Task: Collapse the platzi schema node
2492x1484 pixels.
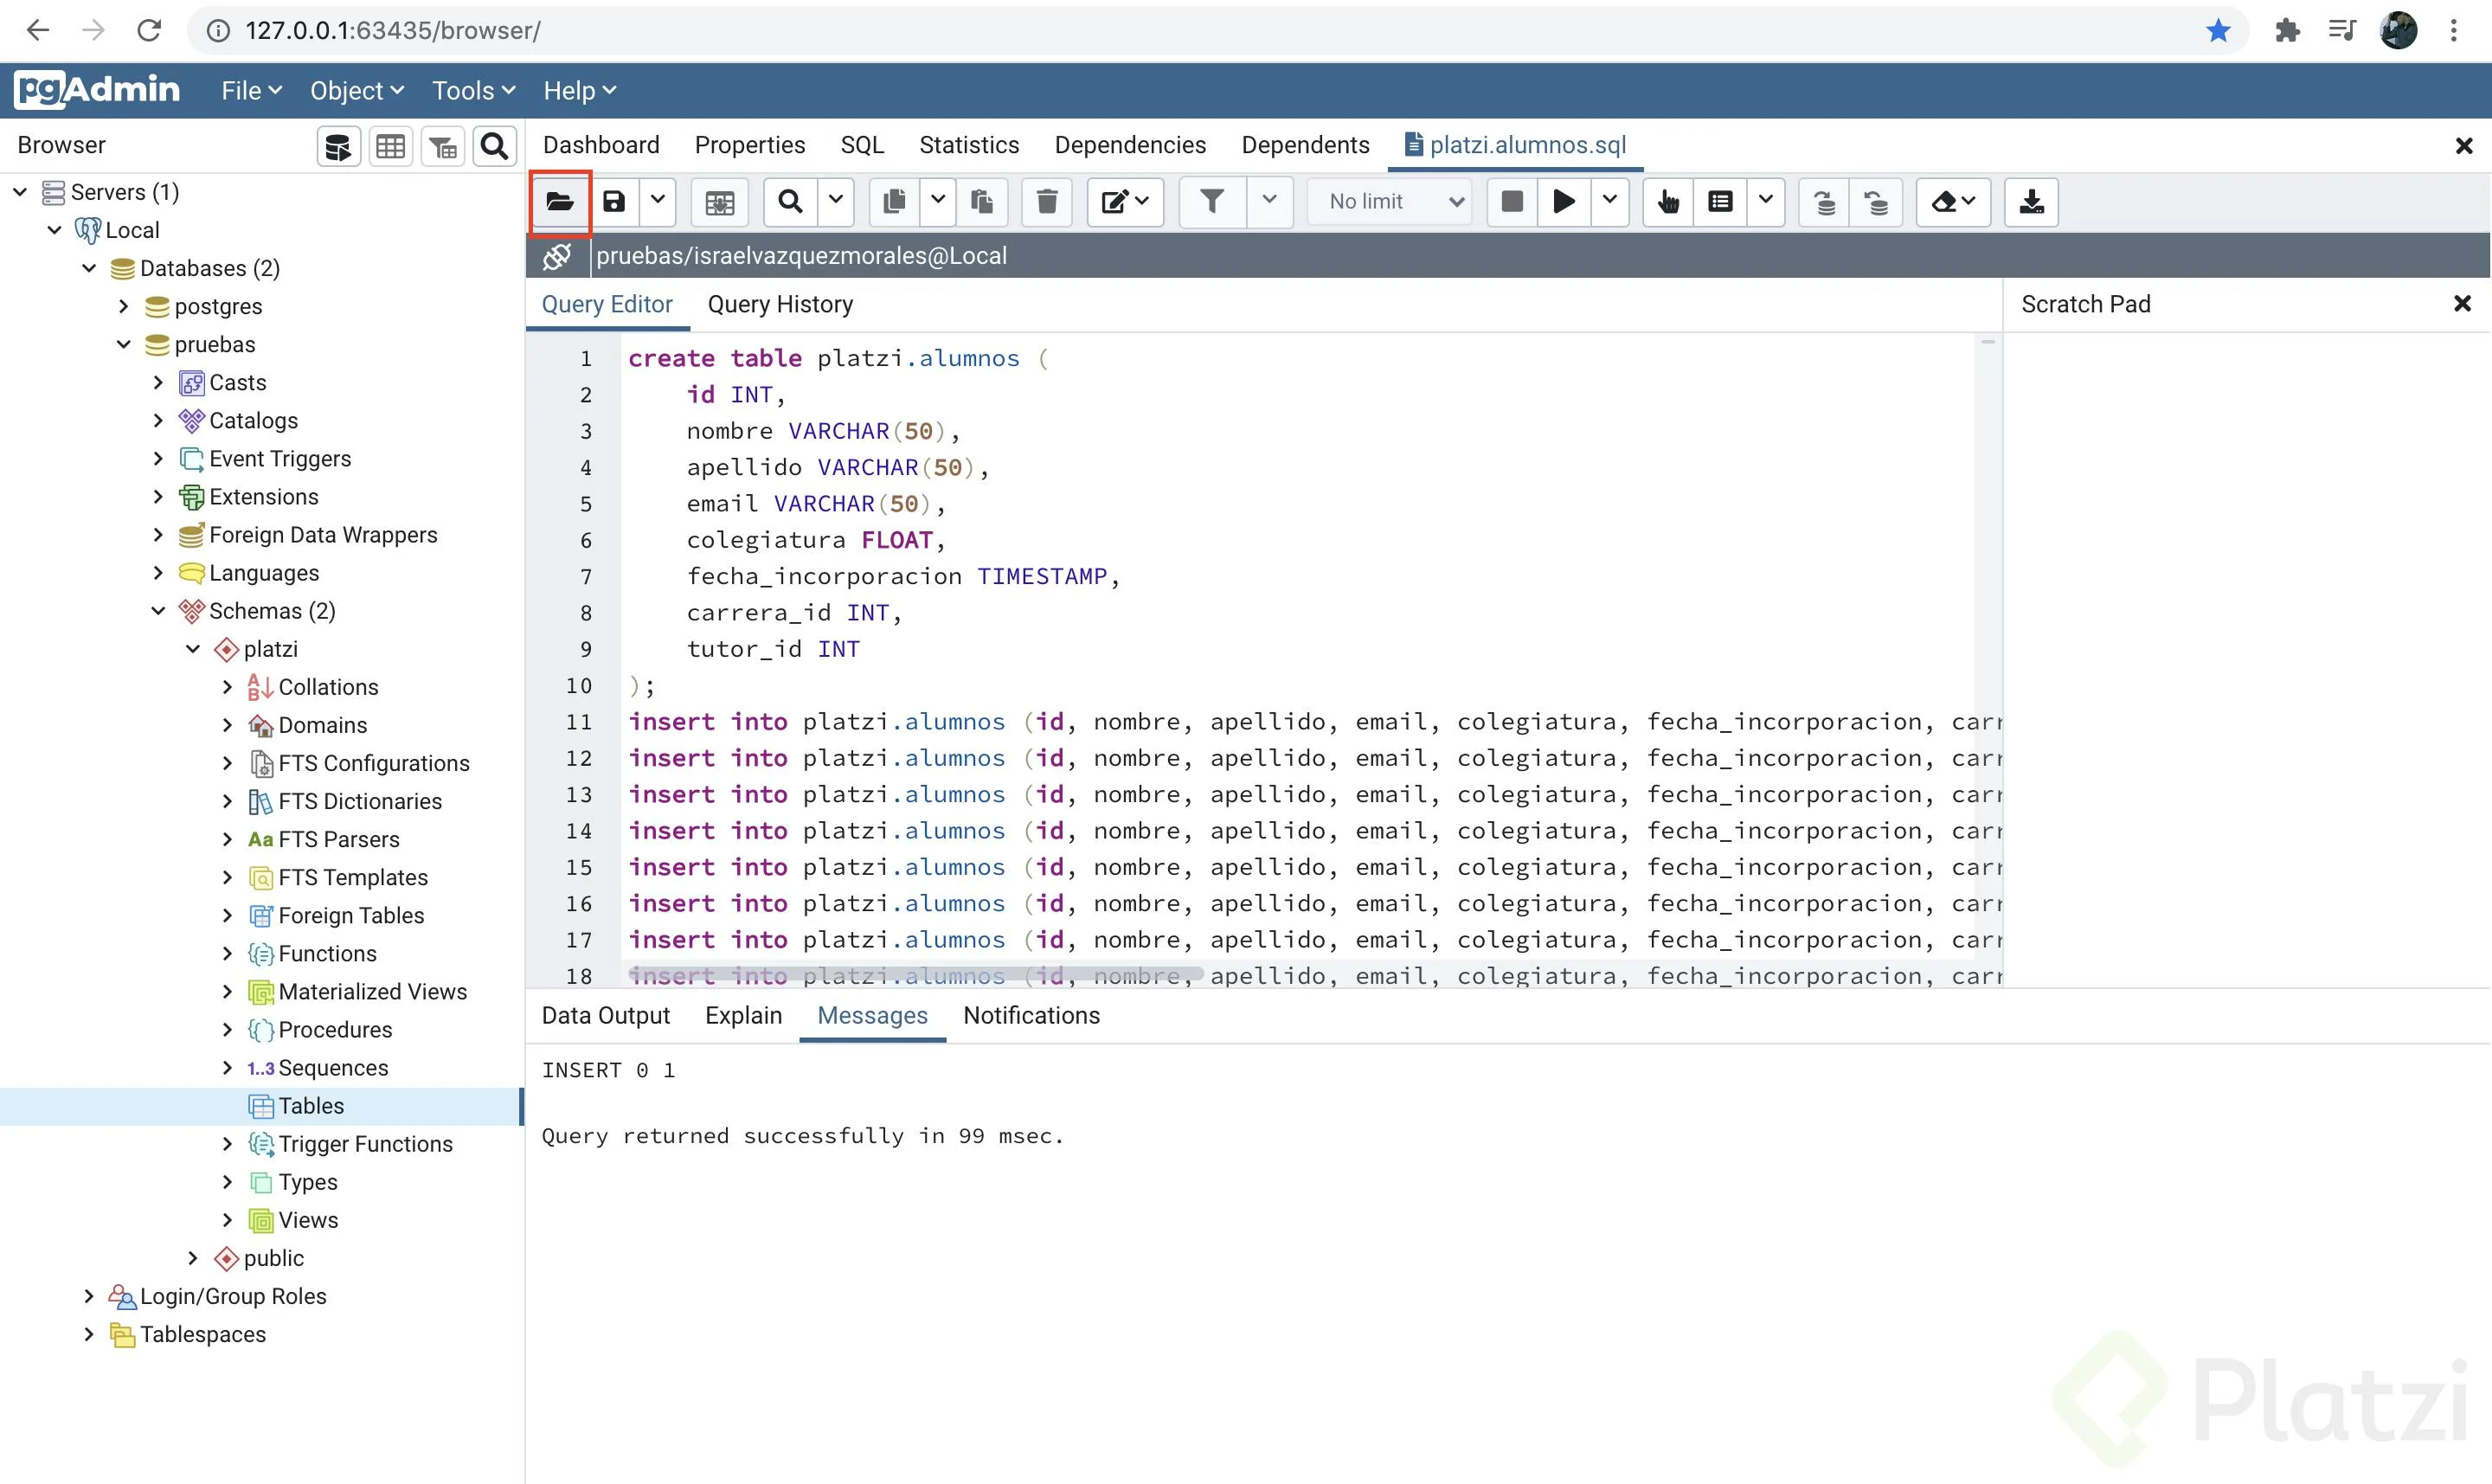Action: 193,649
